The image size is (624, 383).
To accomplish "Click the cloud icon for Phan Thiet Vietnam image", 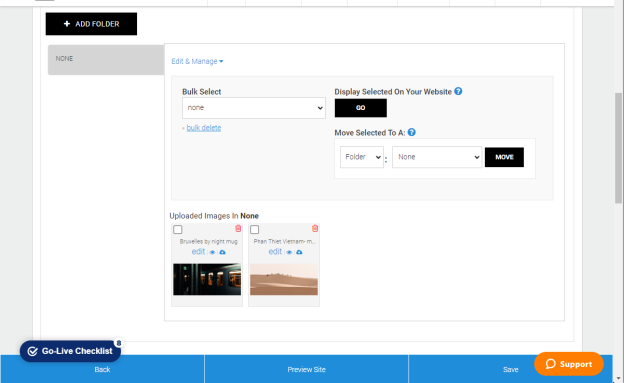I will [299, 252].
